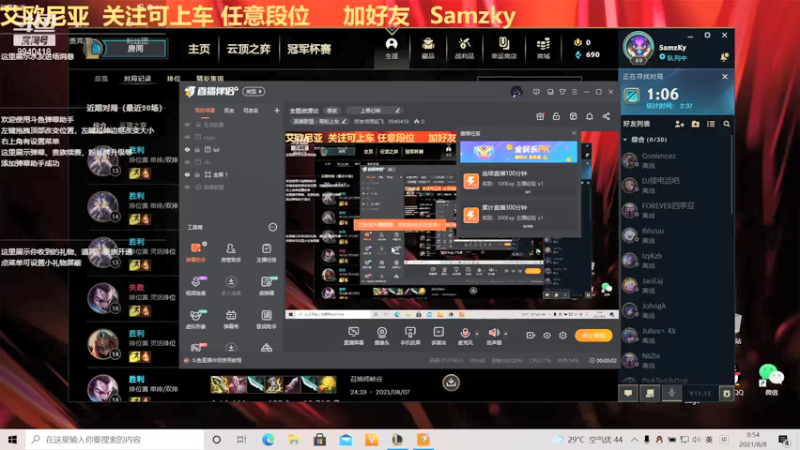Click the share icon in streaming toolbar

(x=606, y=116)
